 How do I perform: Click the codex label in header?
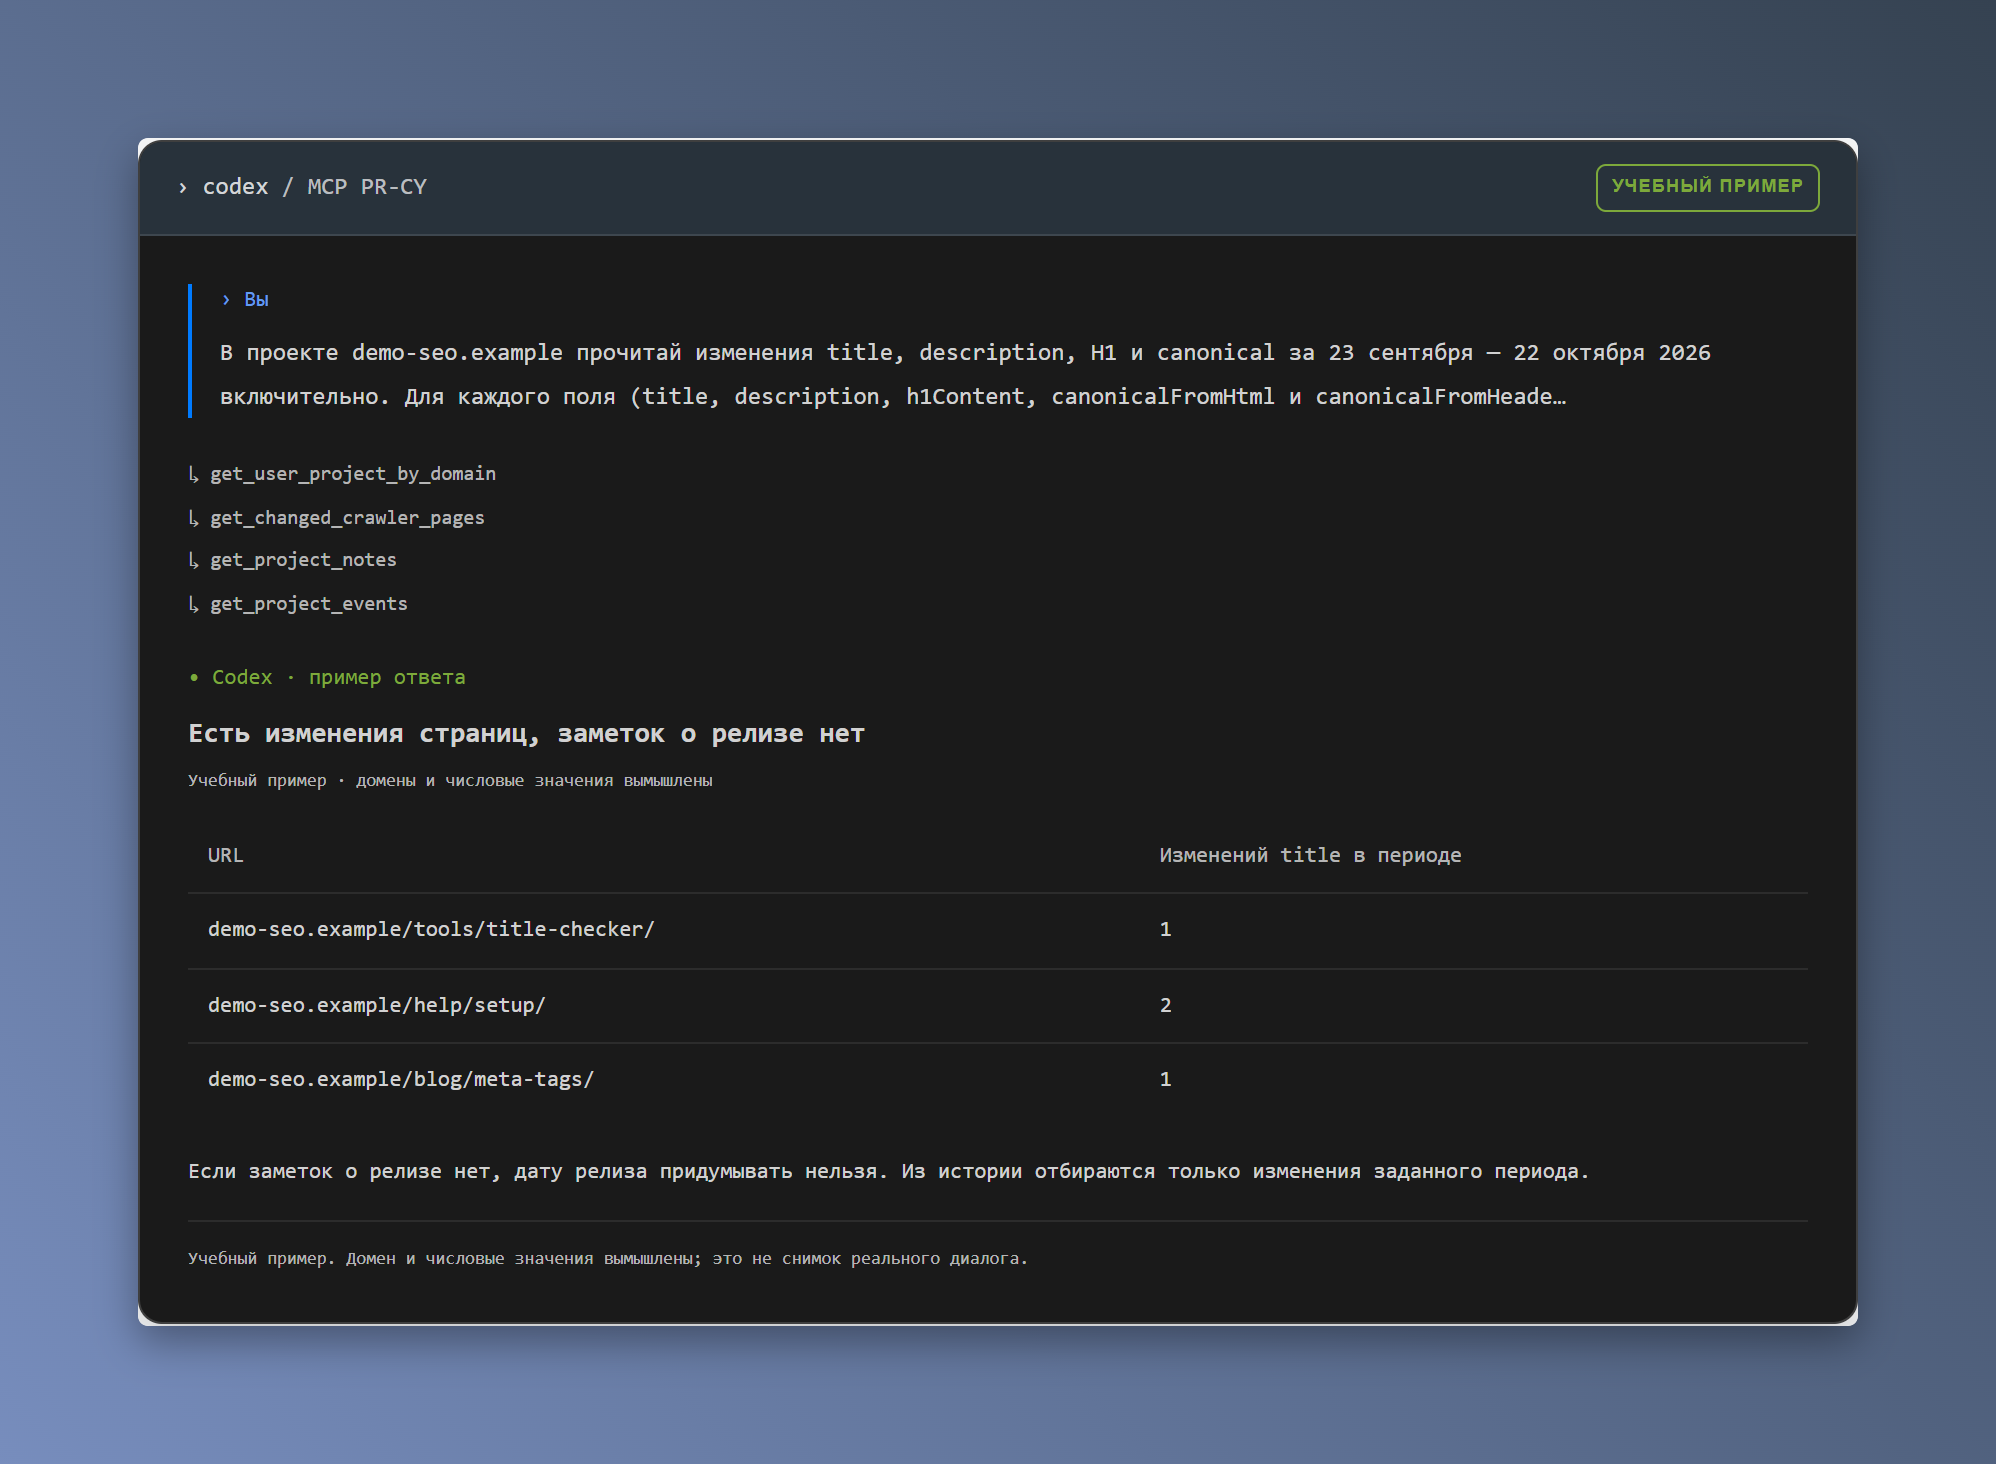[x=235, y=187]
